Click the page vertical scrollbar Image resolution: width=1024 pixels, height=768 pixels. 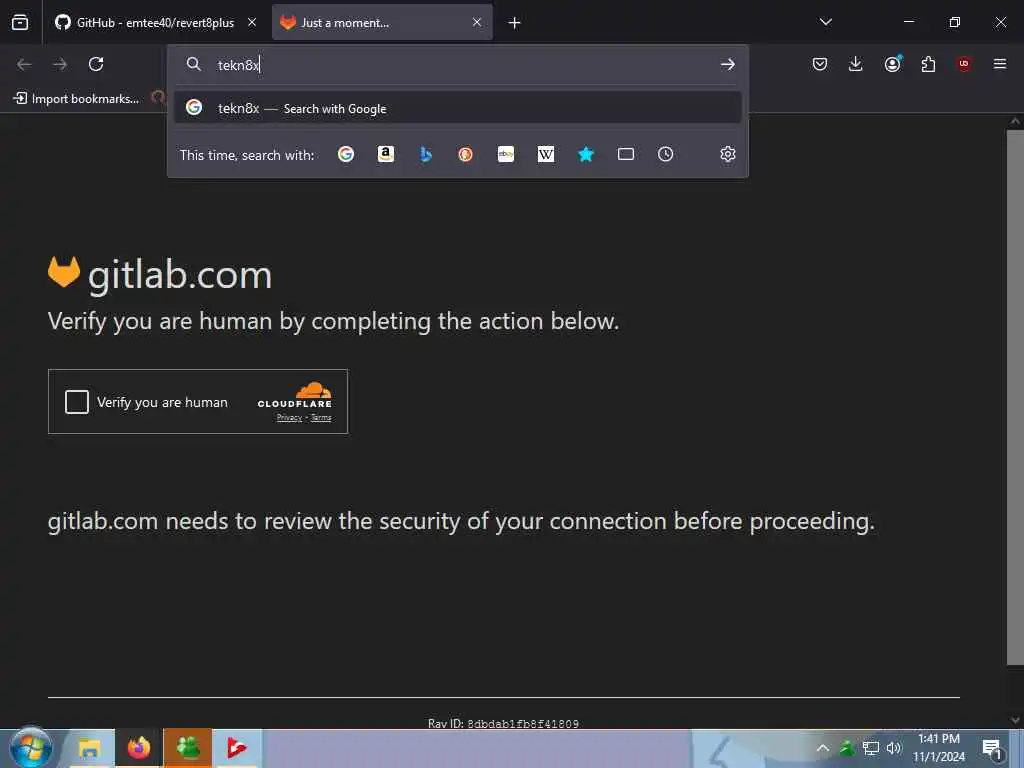[x=1015, y=397]
